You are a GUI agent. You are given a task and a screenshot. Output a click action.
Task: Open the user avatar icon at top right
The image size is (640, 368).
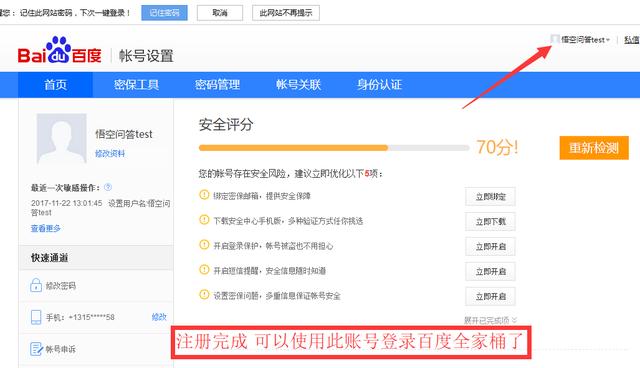[x=555, y=39]
